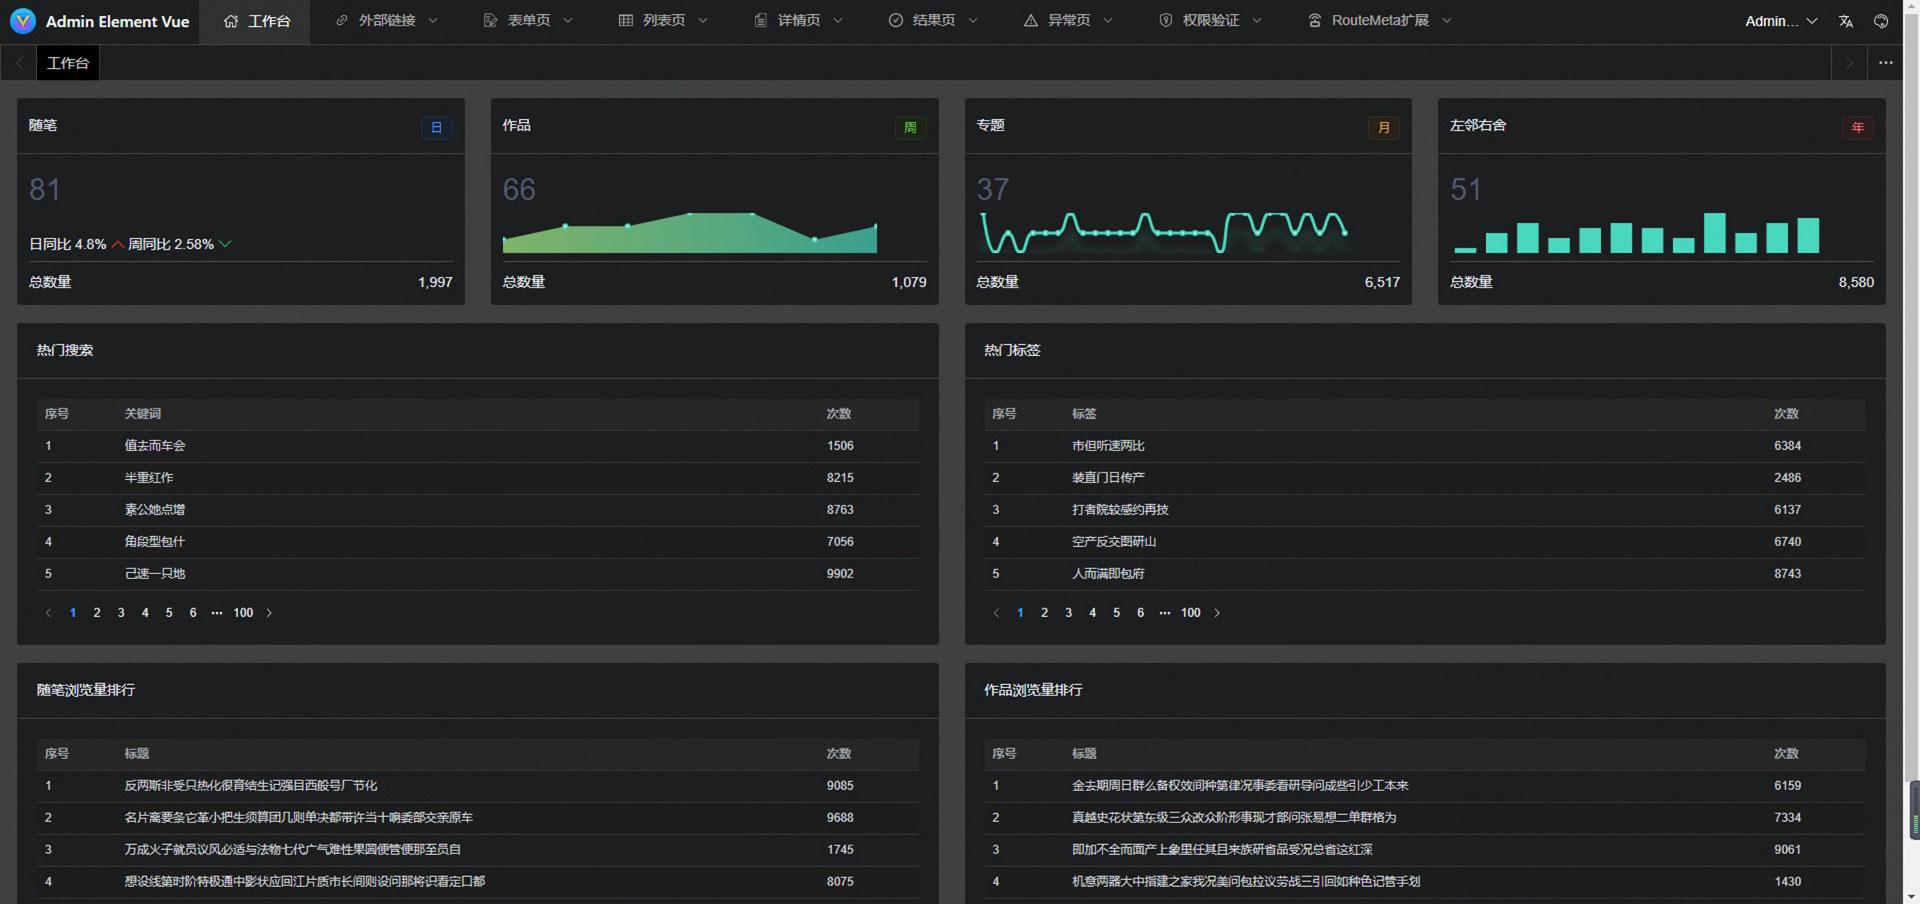Screen dimensions: 1920x904
Task: Expand the 权限验证 dropdown menu
Action: pos(1257,21)
